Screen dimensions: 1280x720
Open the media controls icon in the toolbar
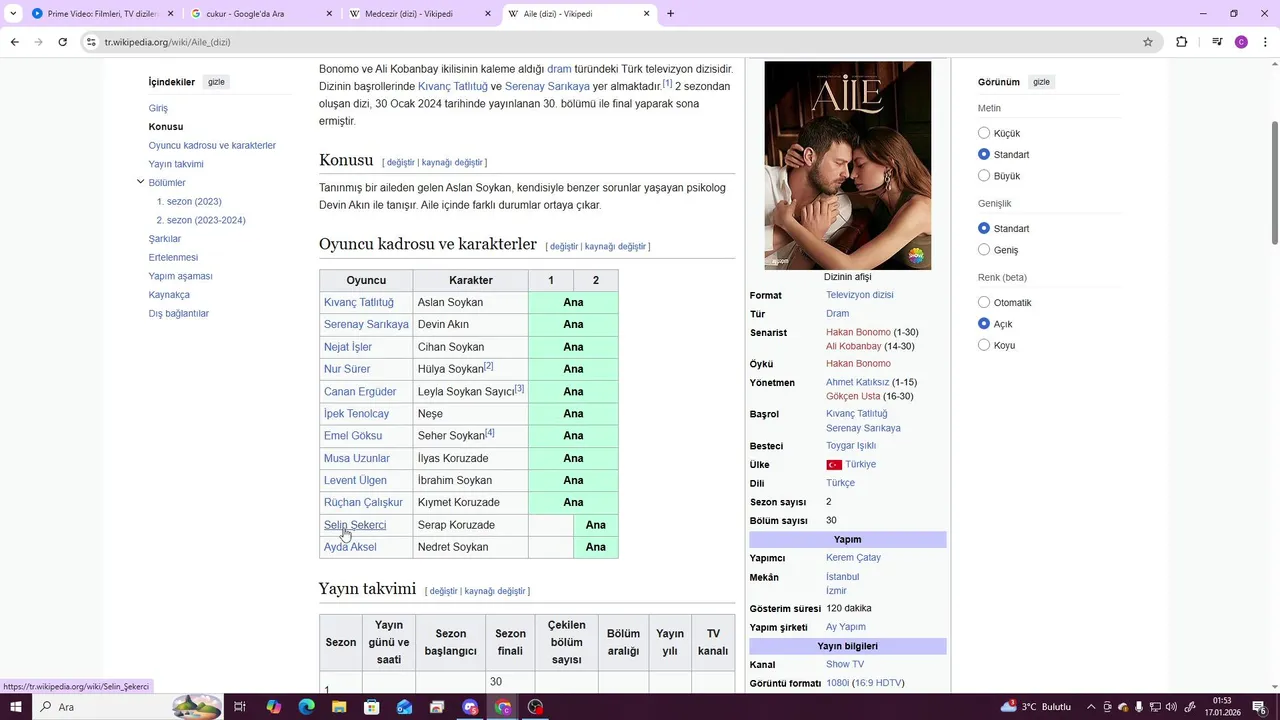click(1217, 42)
